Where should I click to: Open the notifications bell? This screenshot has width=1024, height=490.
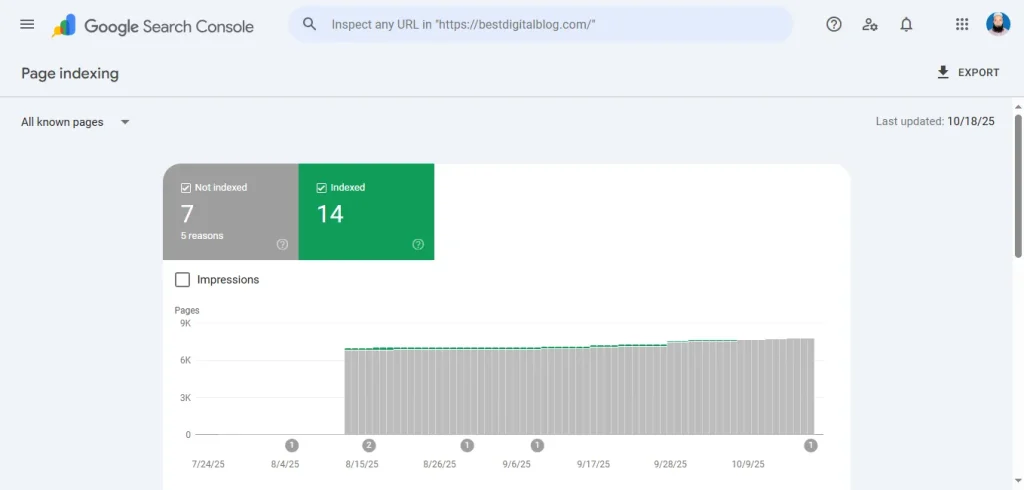pos(906,25)
